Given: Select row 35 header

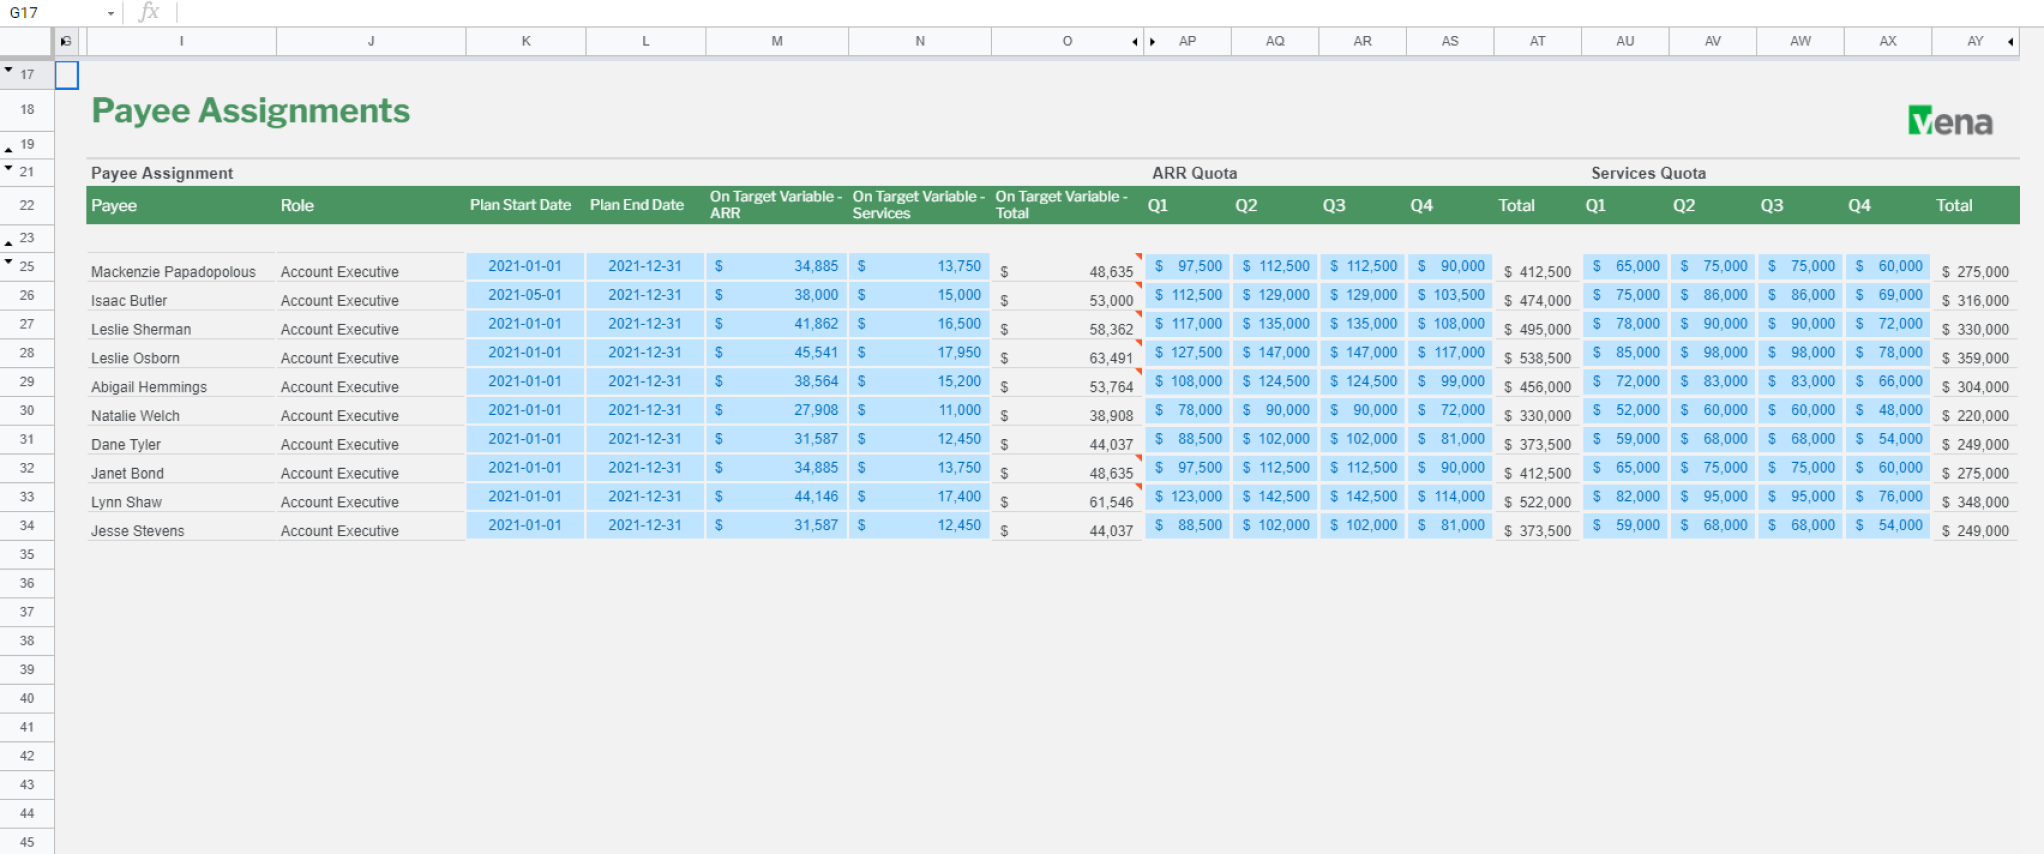Looking at the screenshot, I should click(27, 554).
